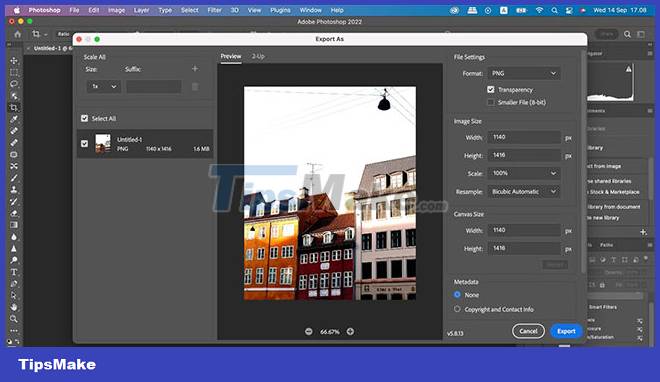Select the History Brush tool
This screenshot has height=382, width=660.
pos(14,202)
